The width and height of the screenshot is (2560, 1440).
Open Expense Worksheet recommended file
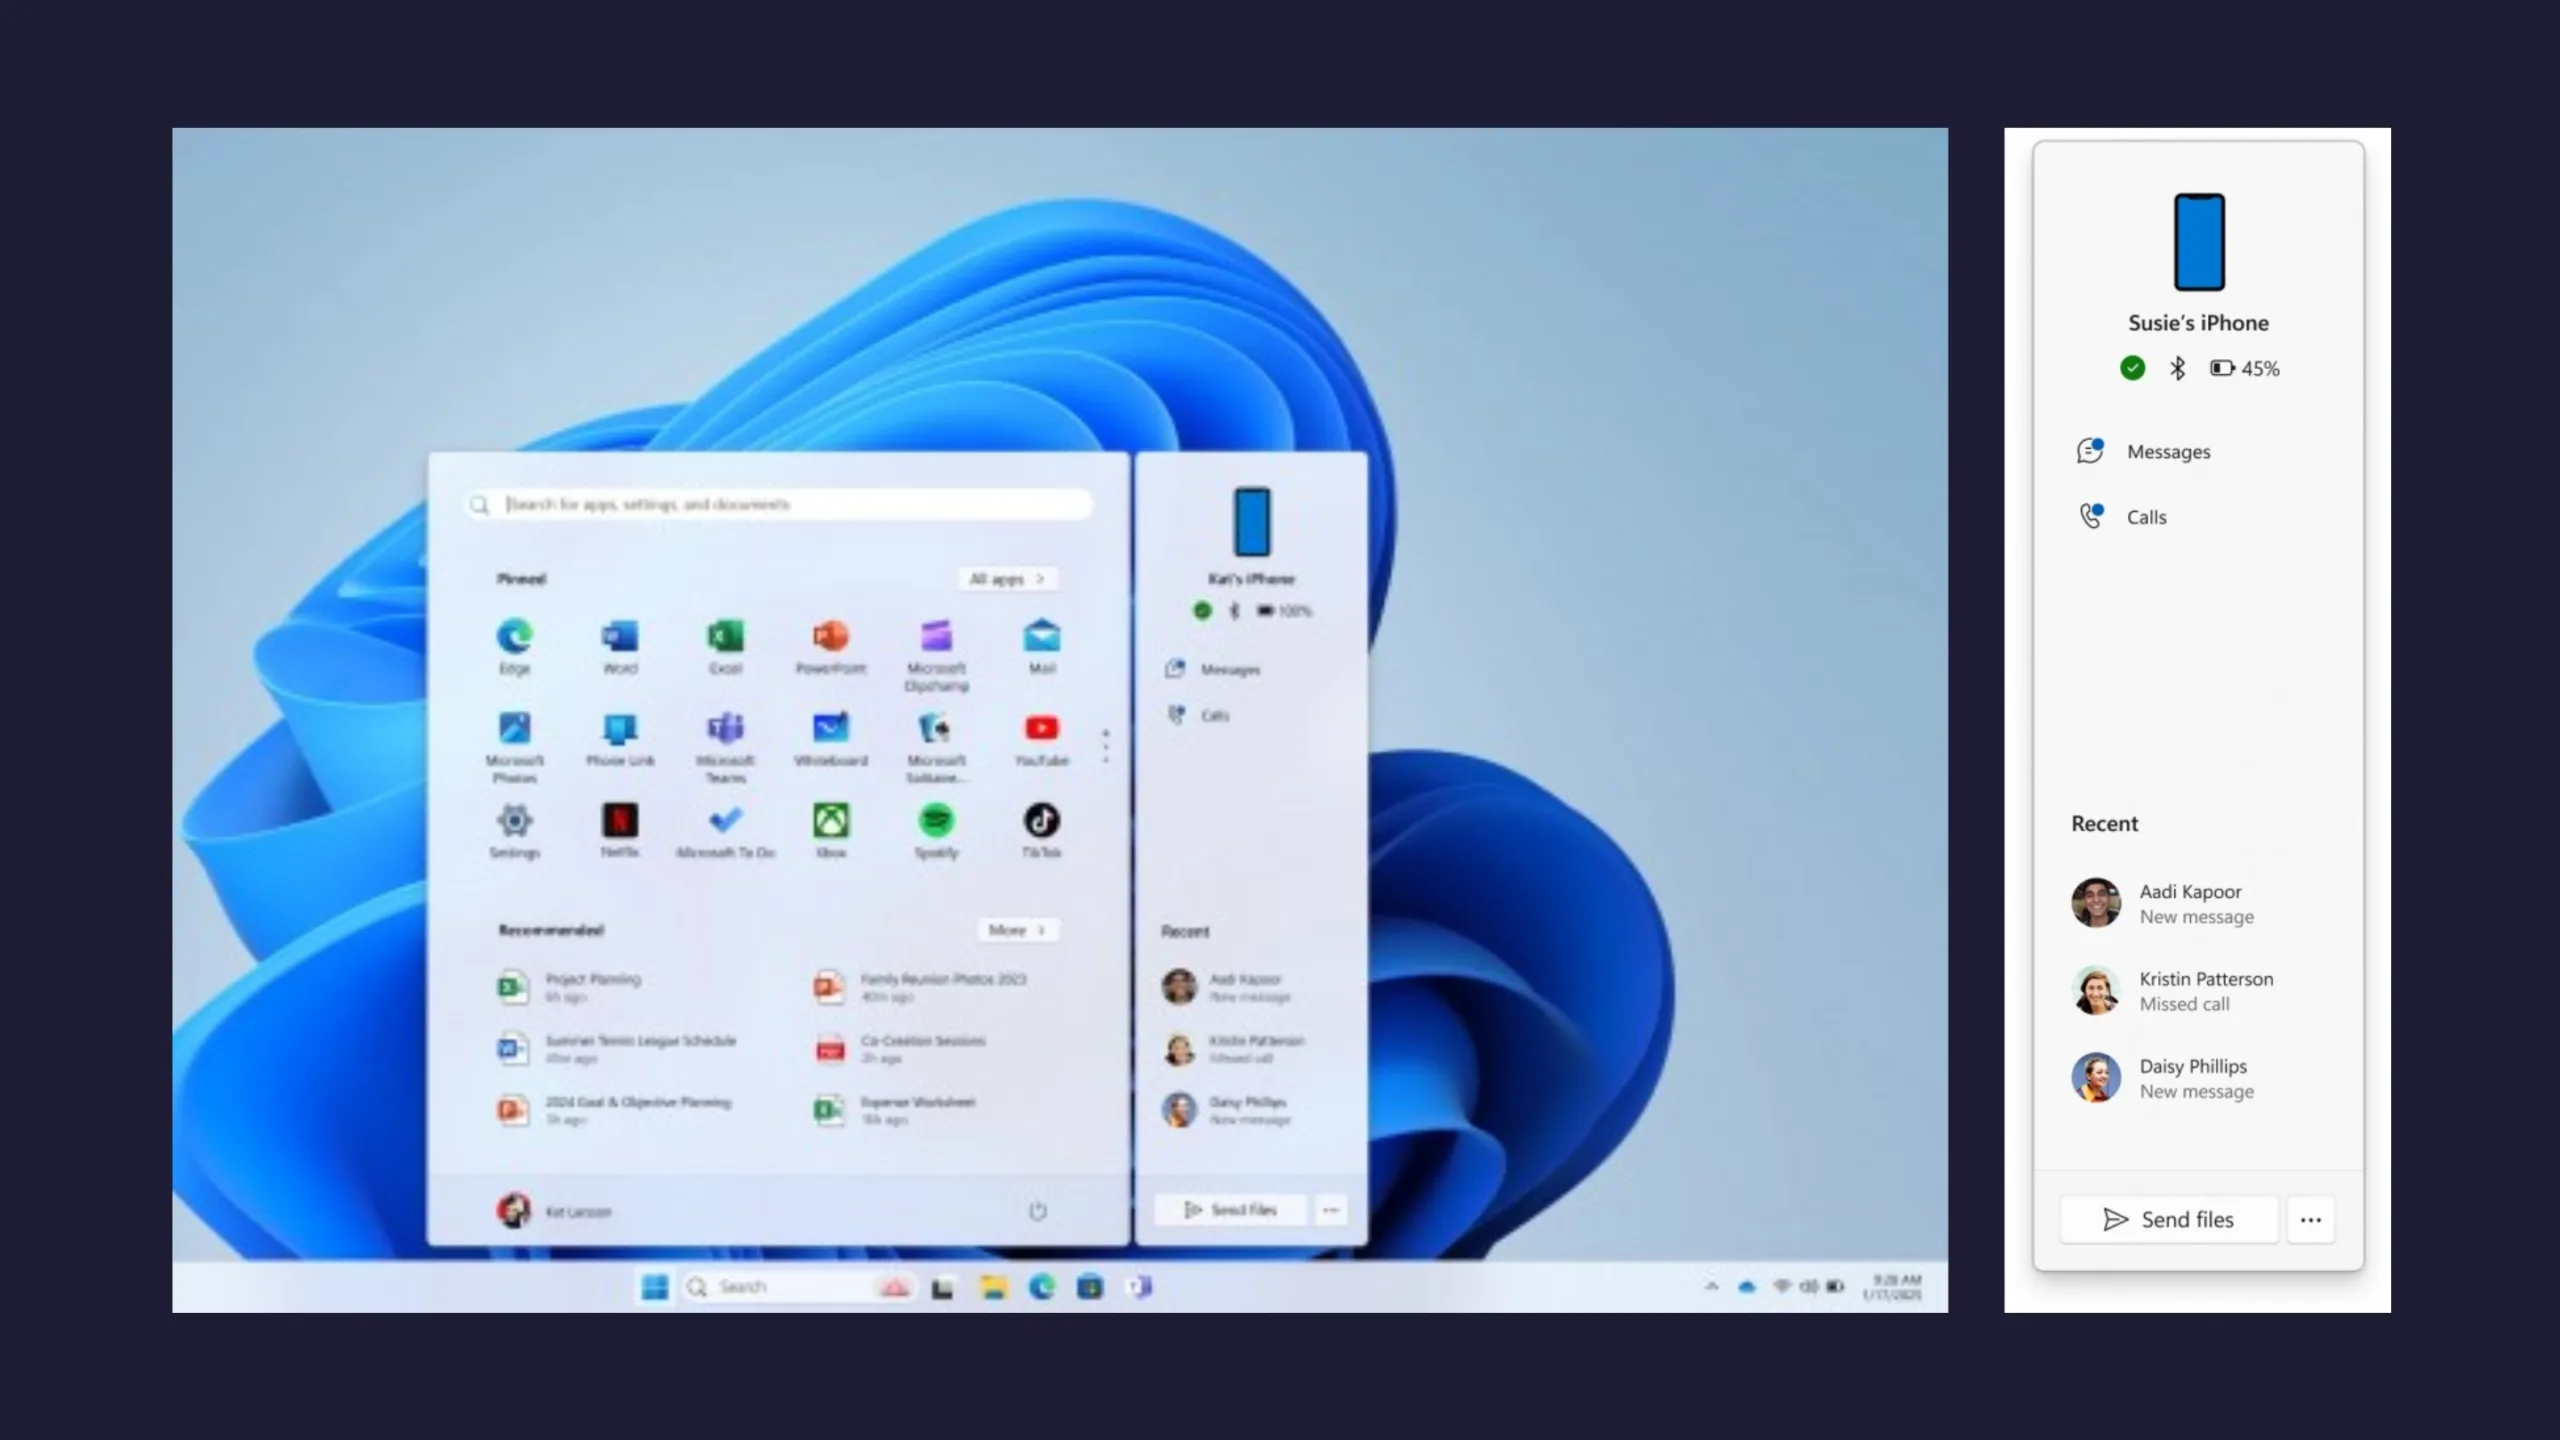895,1110
